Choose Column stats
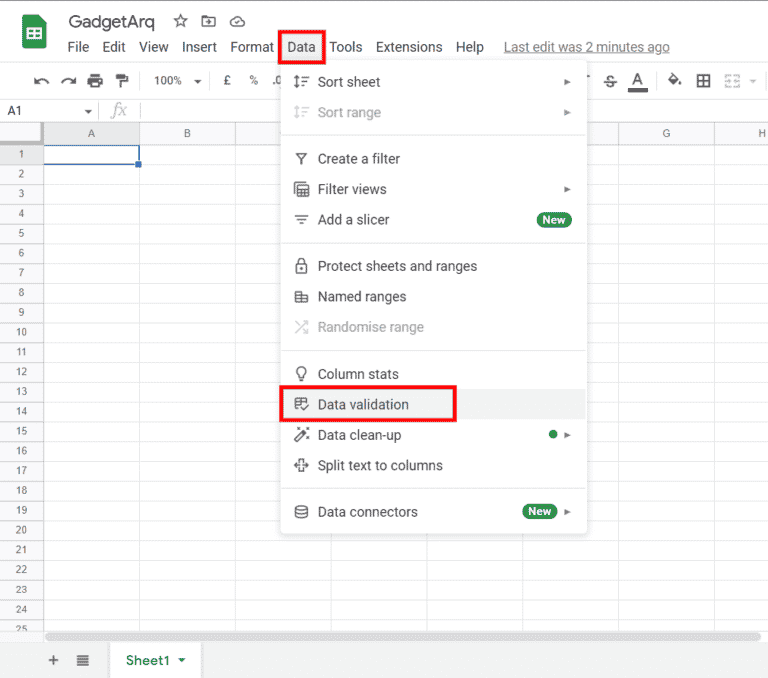Screen dimensions: 768x678 (434, 374)
